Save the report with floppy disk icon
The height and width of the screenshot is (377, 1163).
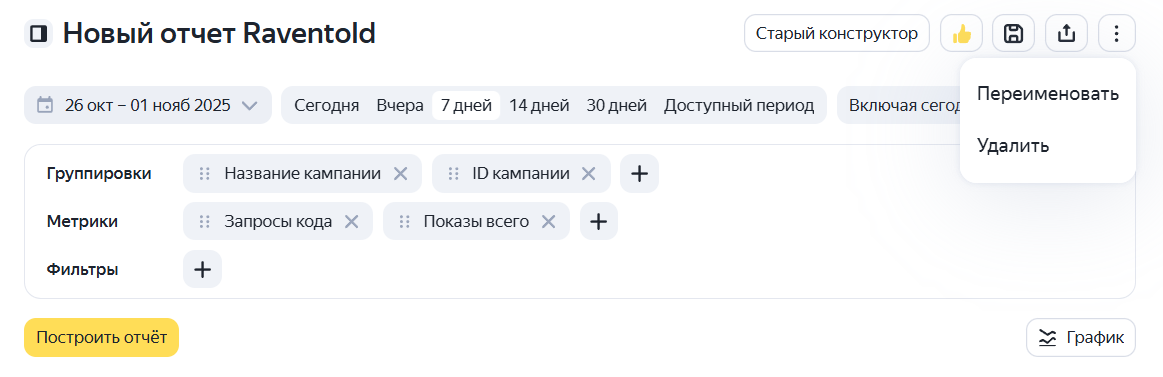[x=1013, y=33]
